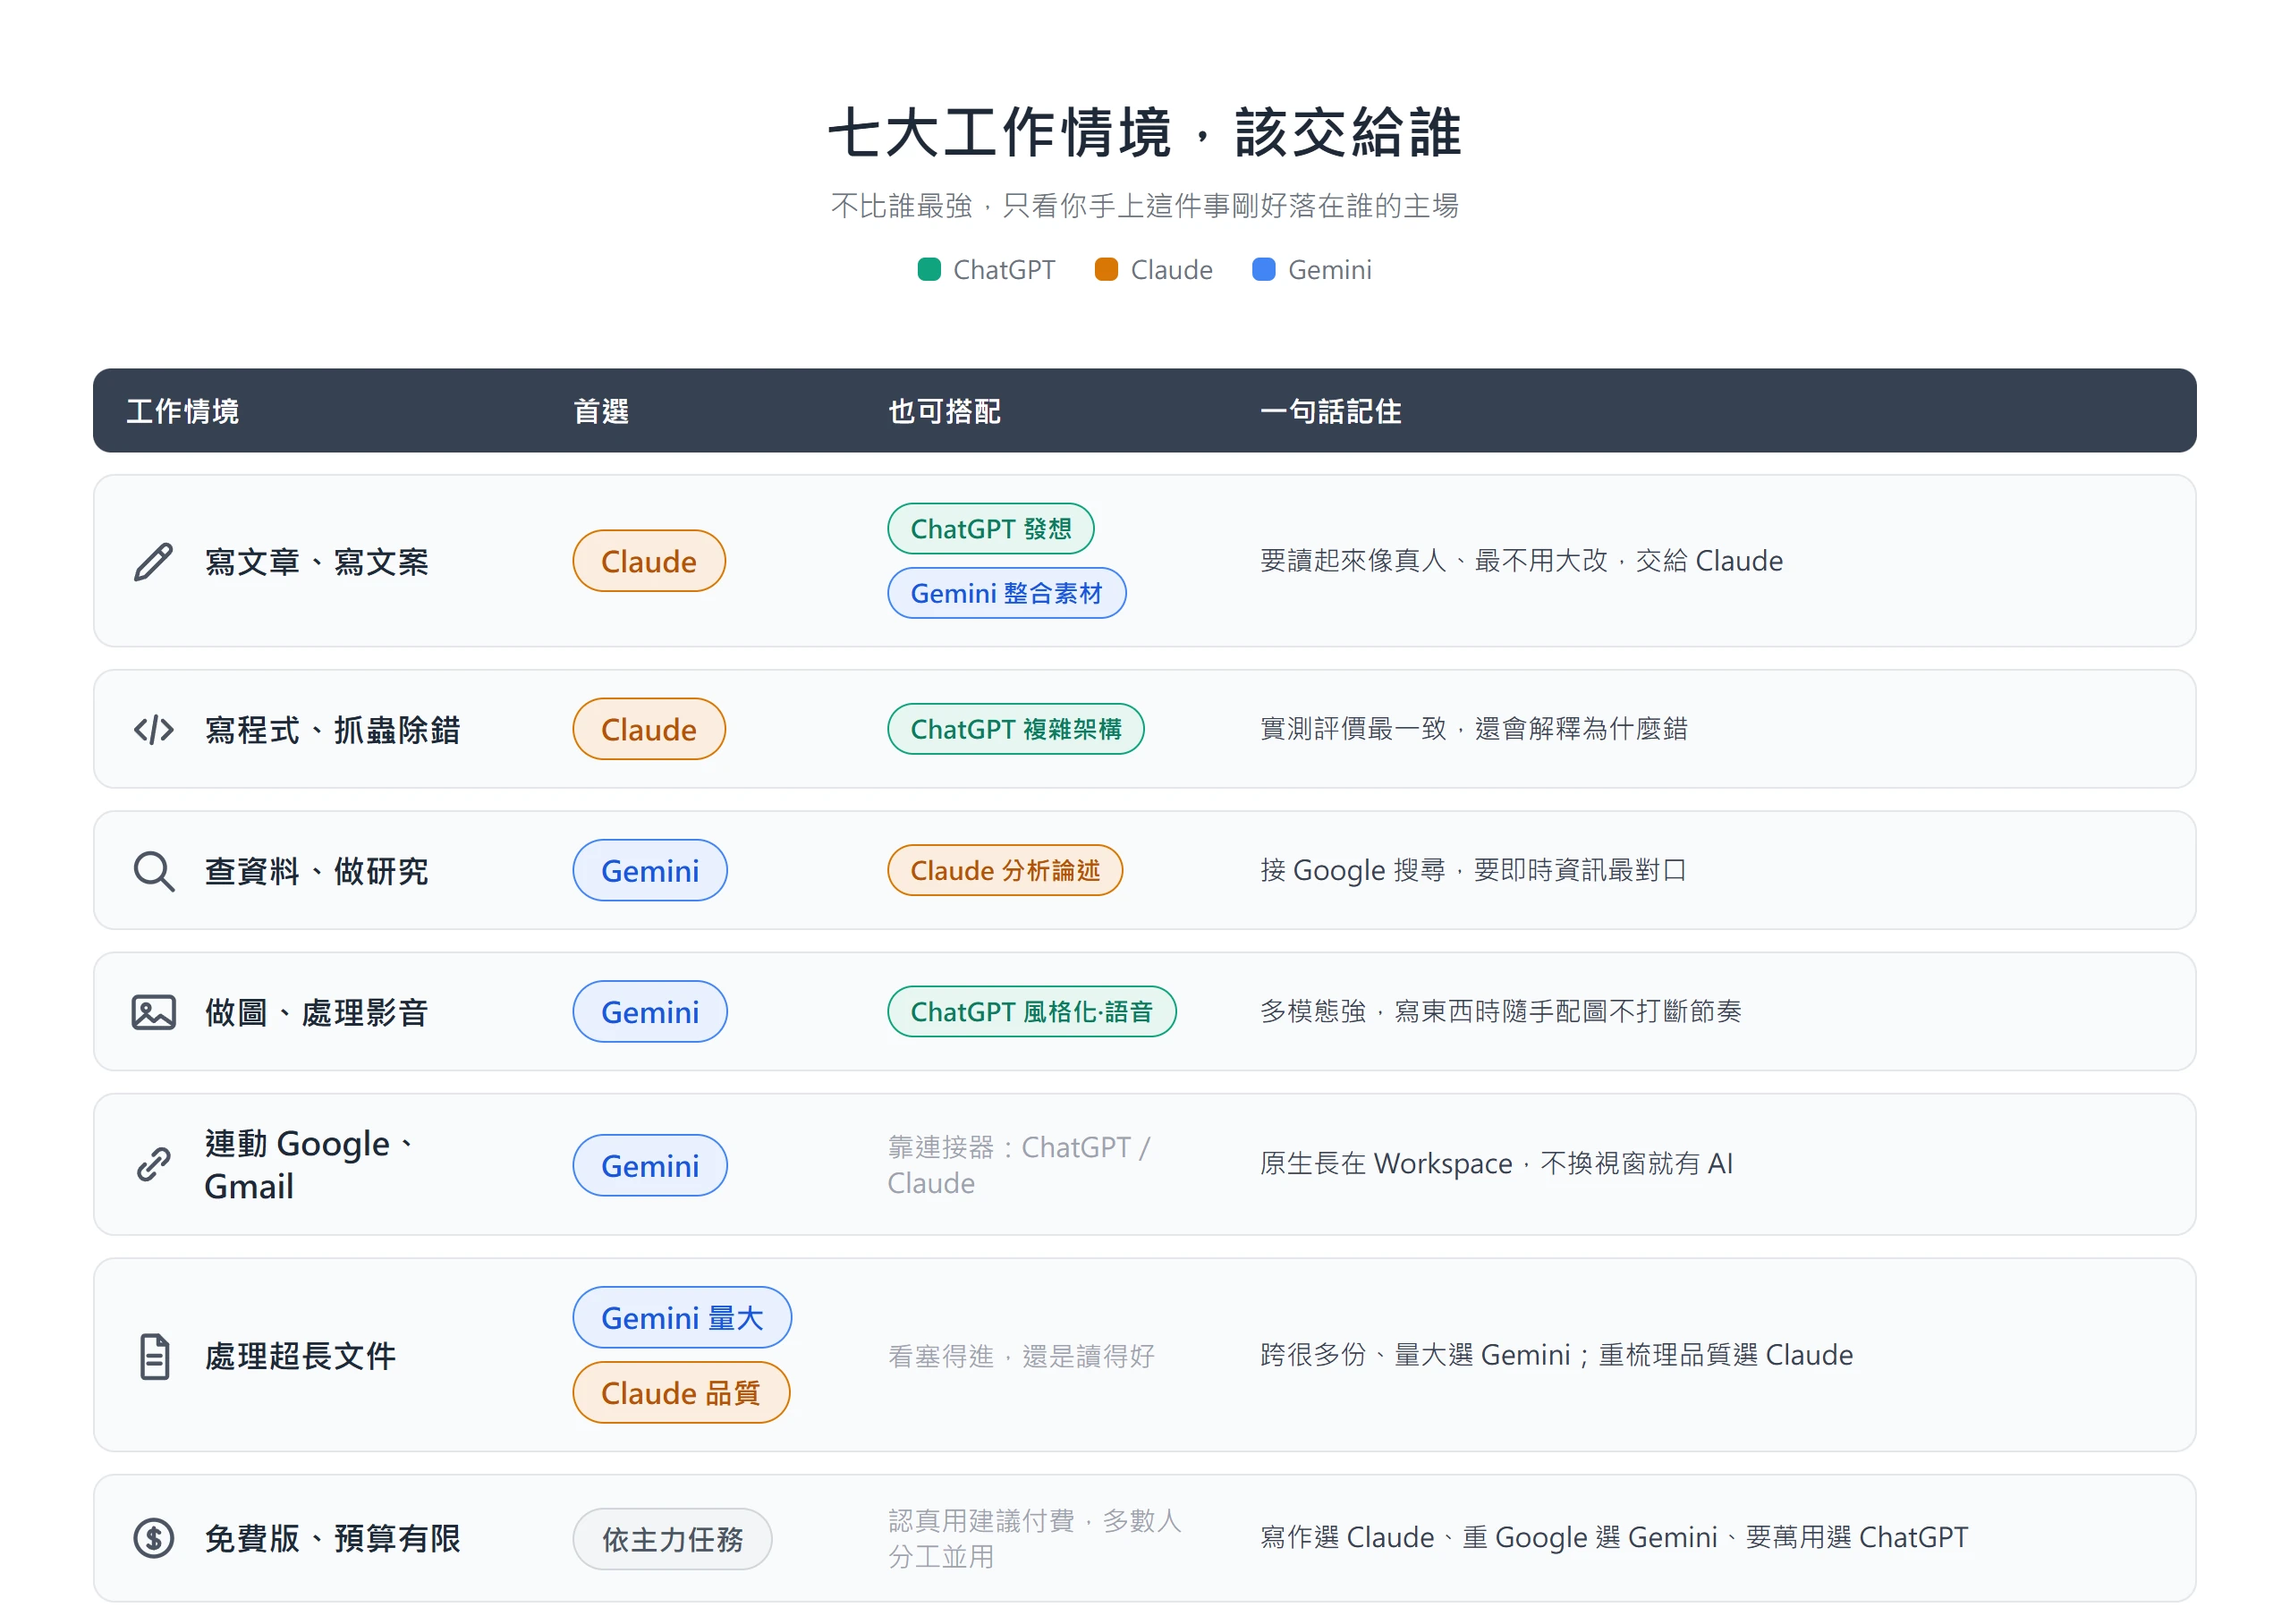This screenshot has width=2290, height=1624.
Task: Click the dollar coin icon beside 免費版、預算有限
Action: click(x=154, y=1538)
